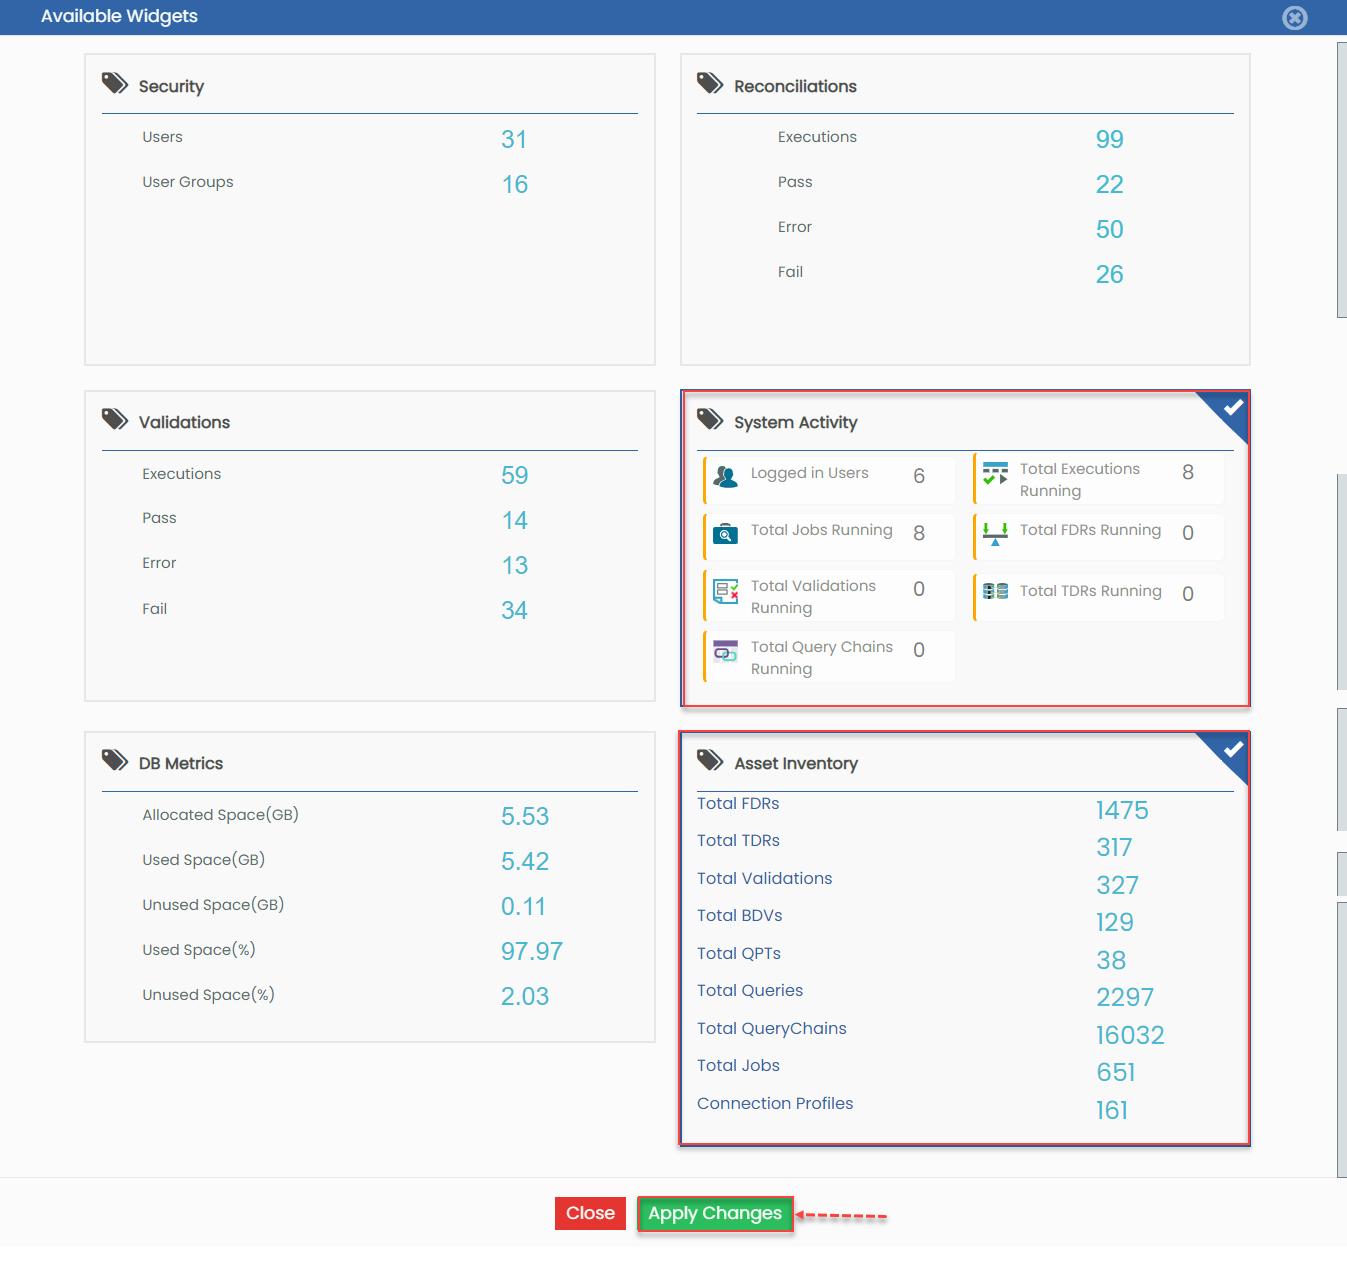Open the Total FDRs link
1347x1276 pixels.
click(738, 804)
